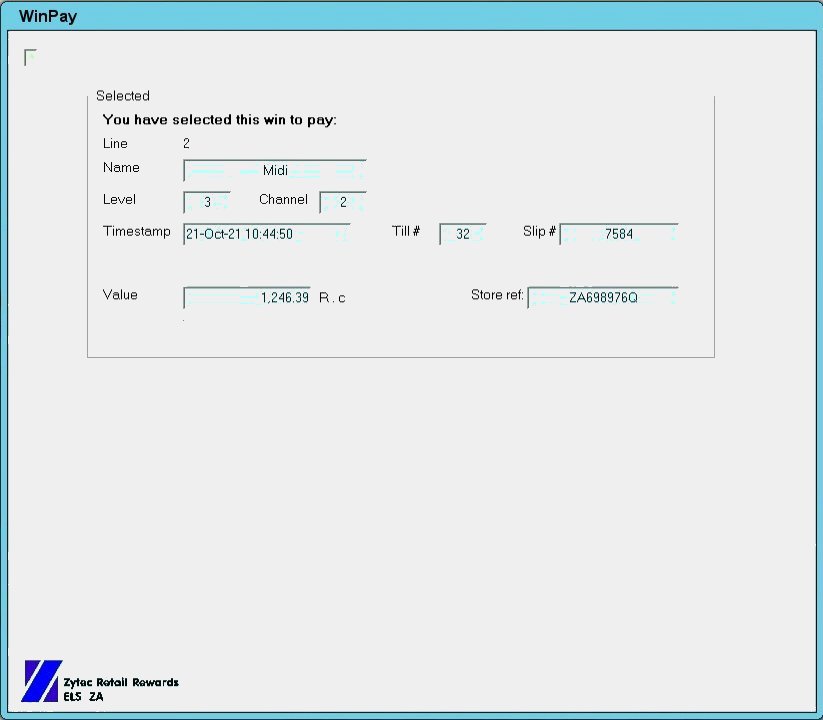Click the 'You have selected this win' heading
This screenshot has width=823, height=720.
coord(219,120)
